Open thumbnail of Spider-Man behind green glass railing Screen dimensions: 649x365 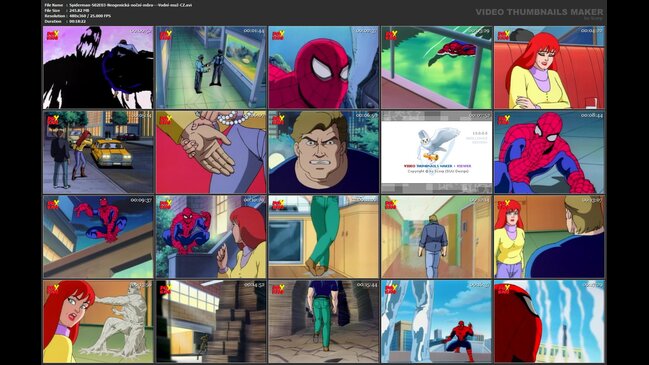pos(437,67)
